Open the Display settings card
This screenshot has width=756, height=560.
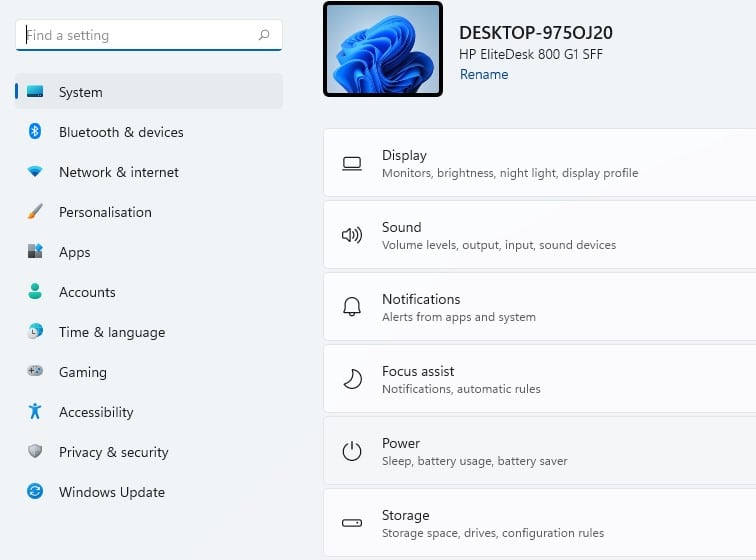pyautogui.click(x=540, y=163)
